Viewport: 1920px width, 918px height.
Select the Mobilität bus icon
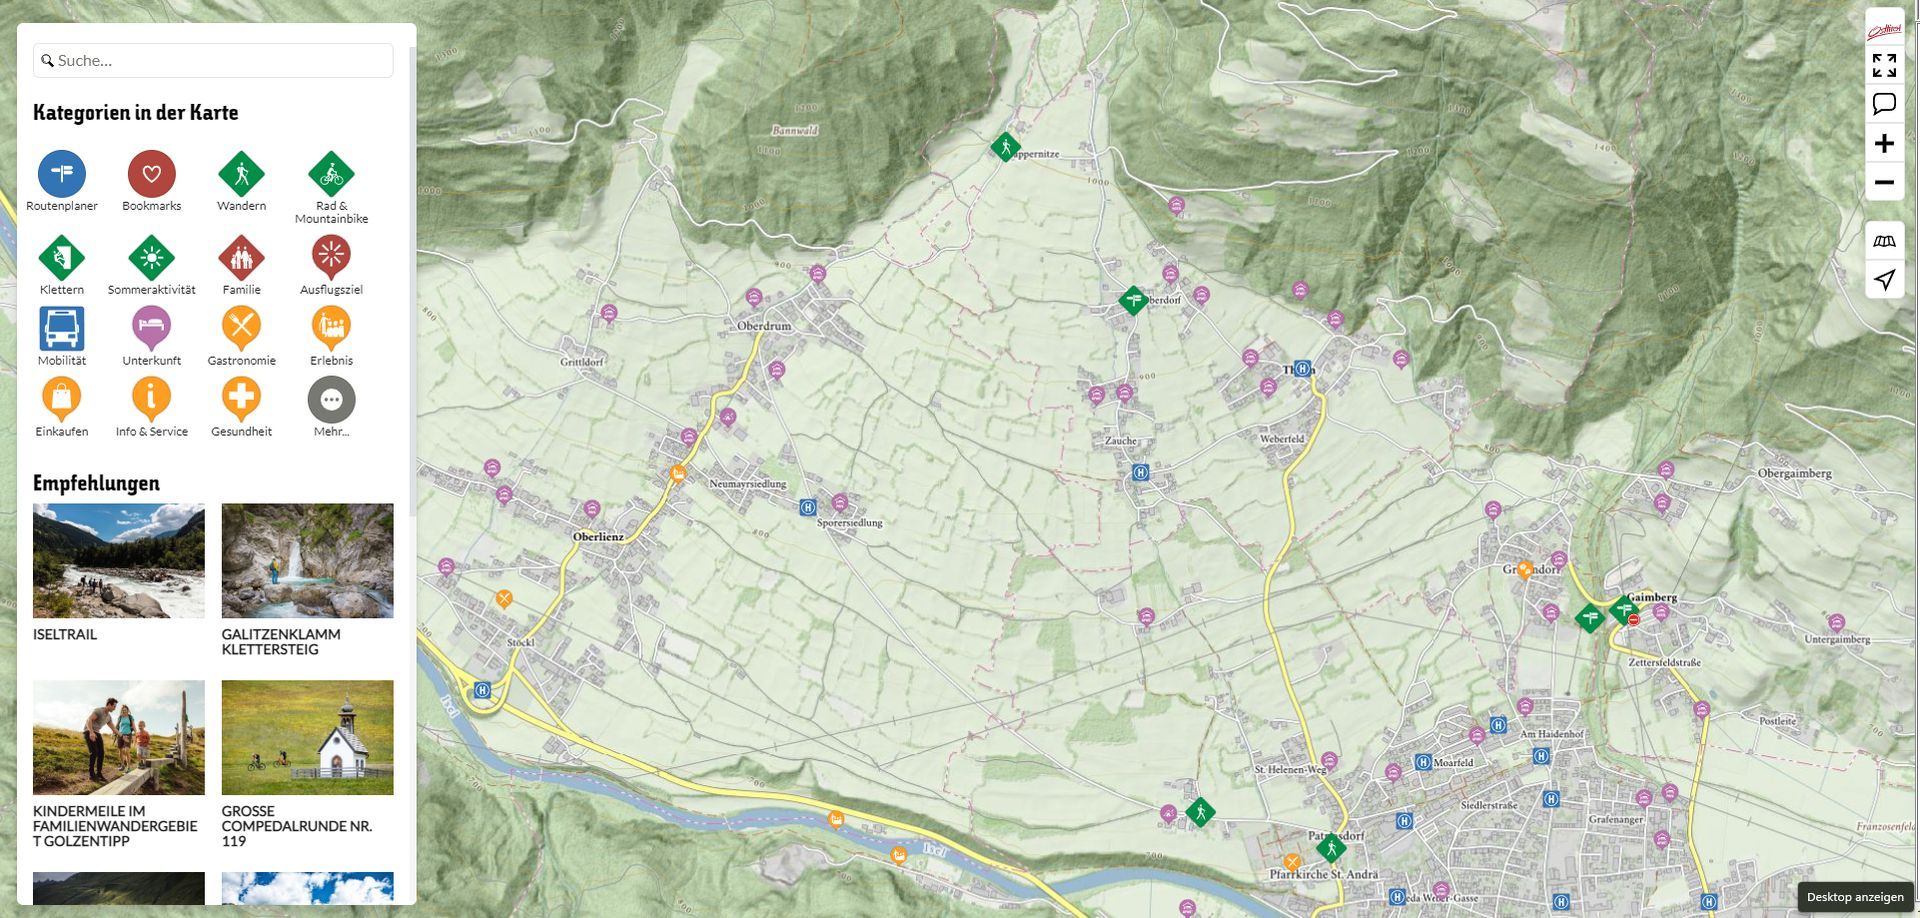coord(62,328)
